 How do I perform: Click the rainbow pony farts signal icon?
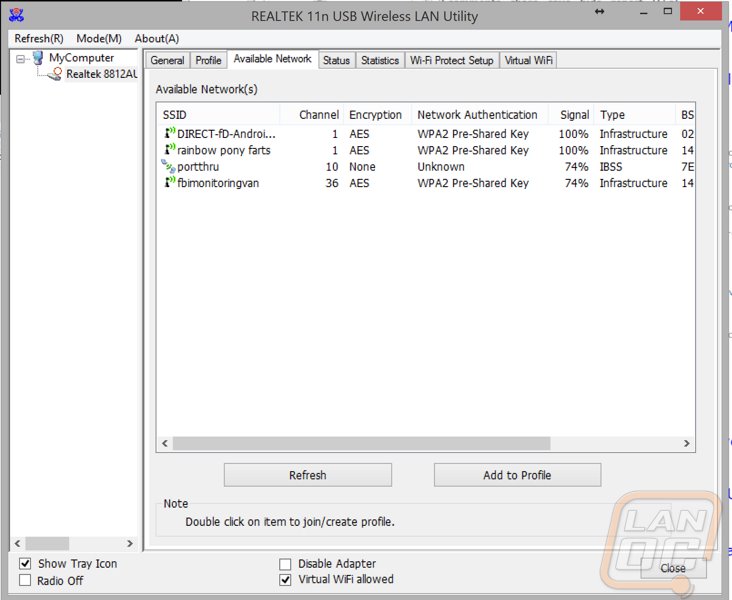[170, 149]
